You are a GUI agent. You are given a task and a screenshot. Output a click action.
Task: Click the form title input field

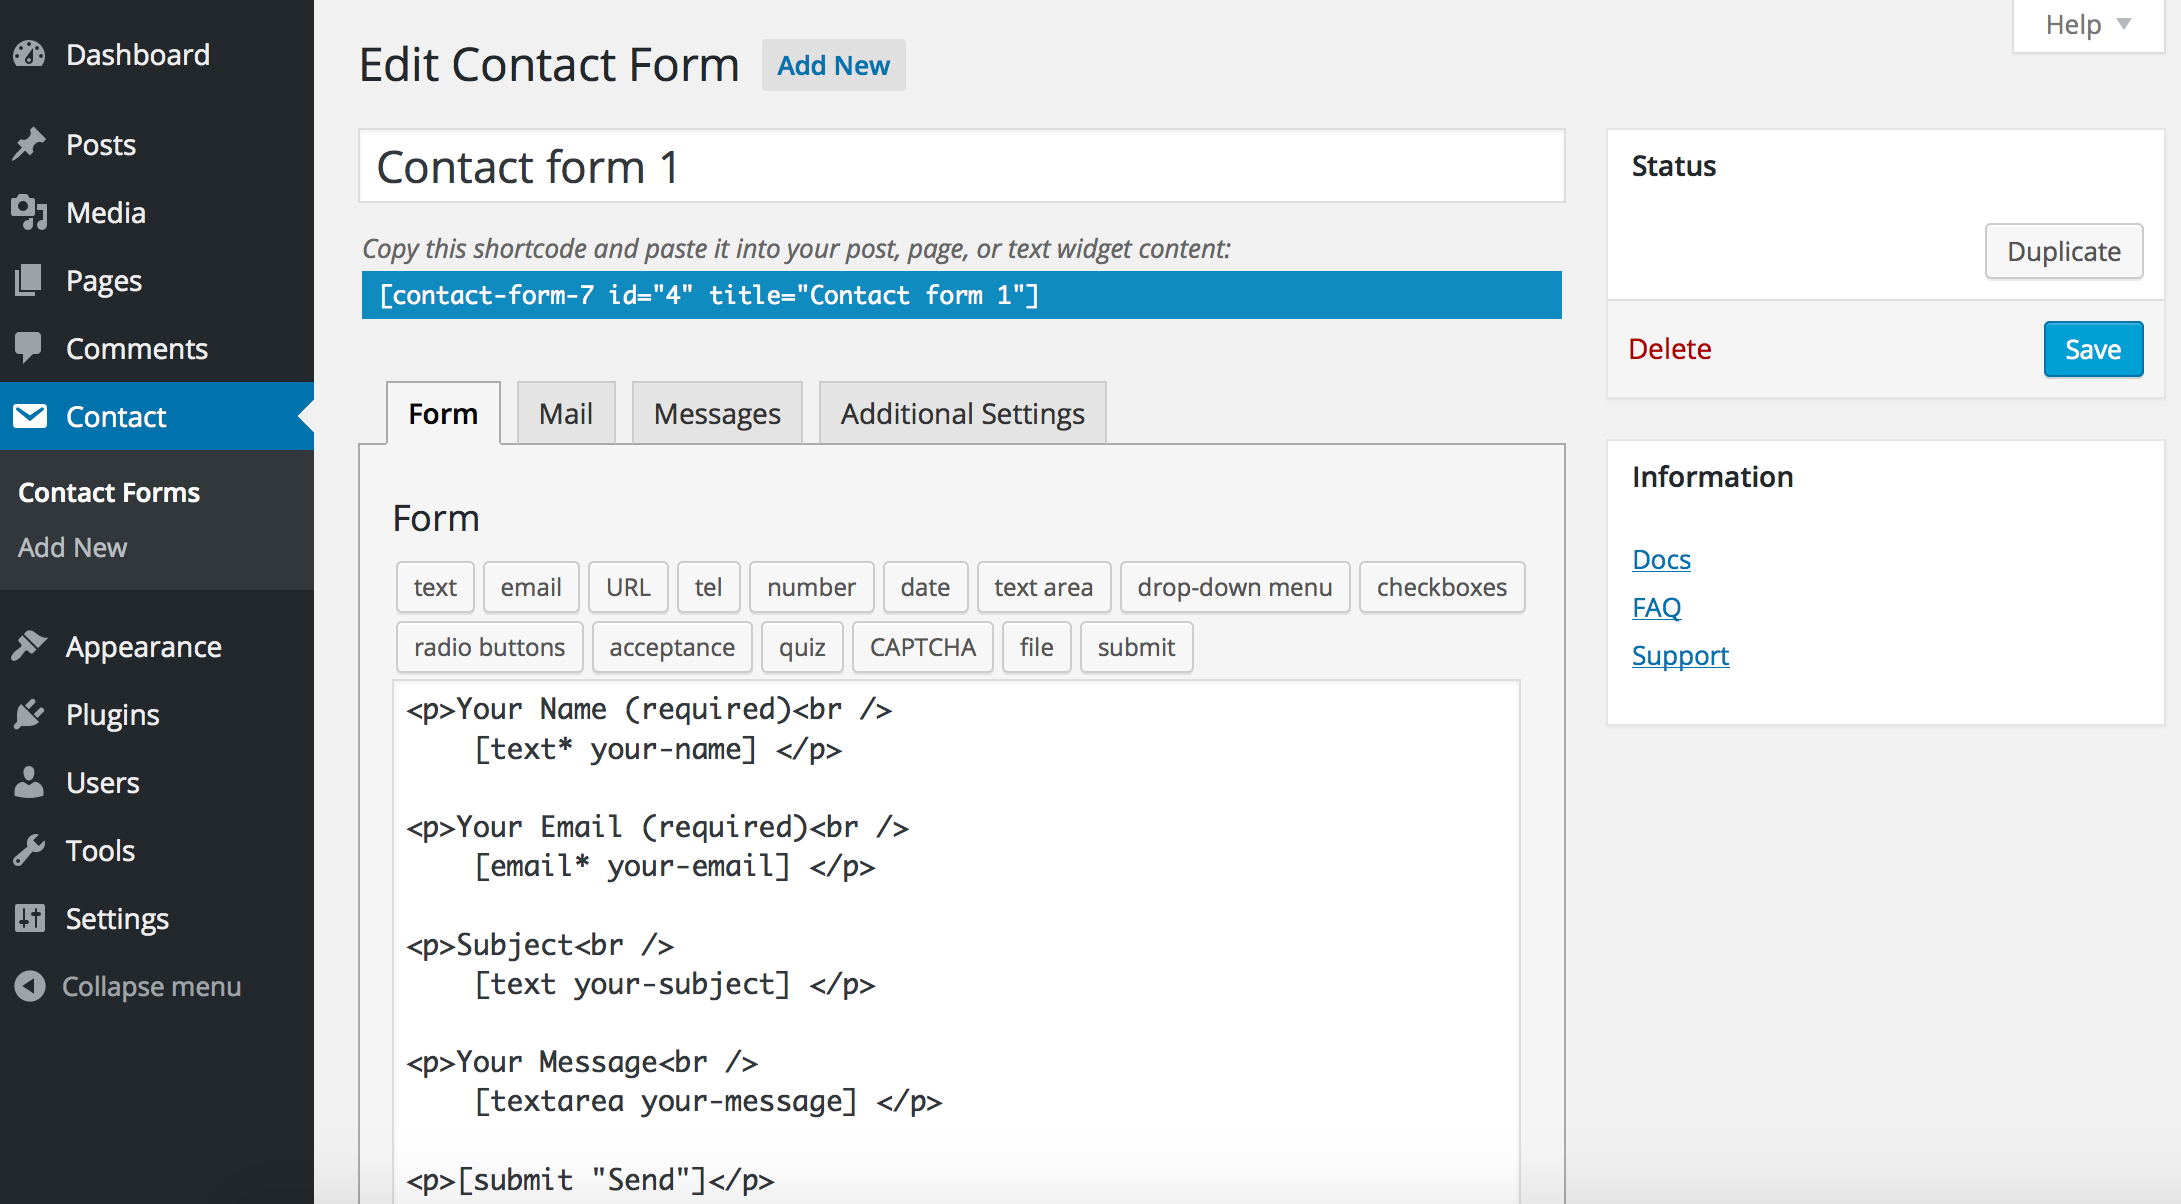click(x=961, y=168)
